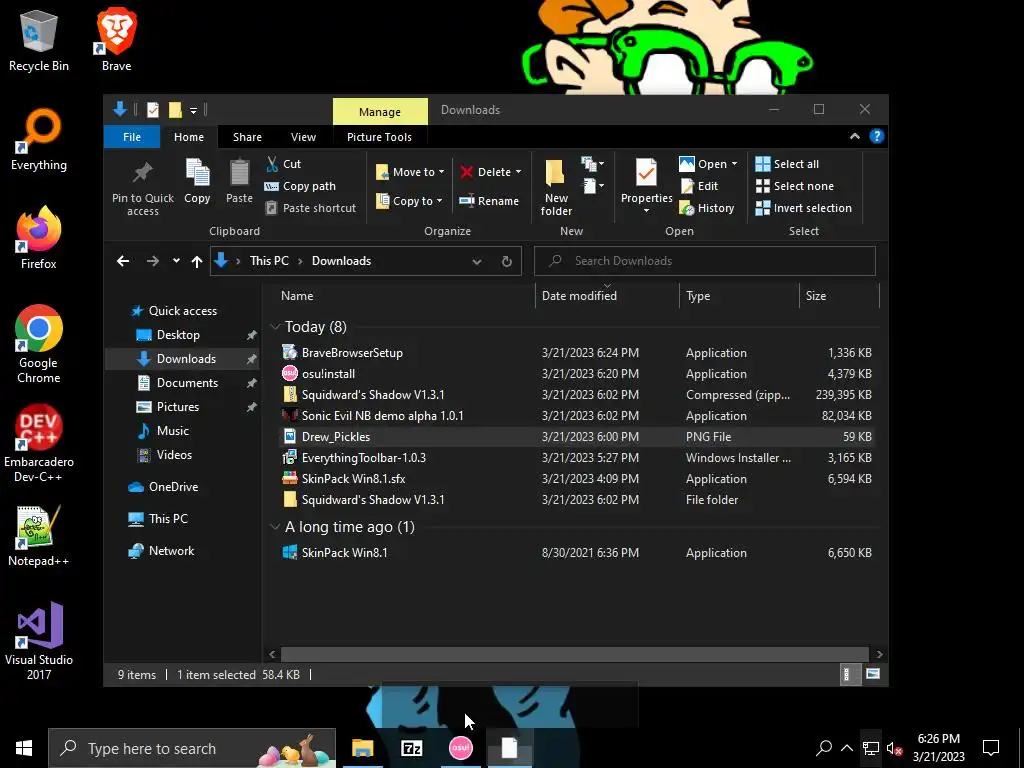The width and height of the screenshot is (1024, 768).
Task: Collapse the ribbon with the chevron
Action: click(x=854, y=136)
